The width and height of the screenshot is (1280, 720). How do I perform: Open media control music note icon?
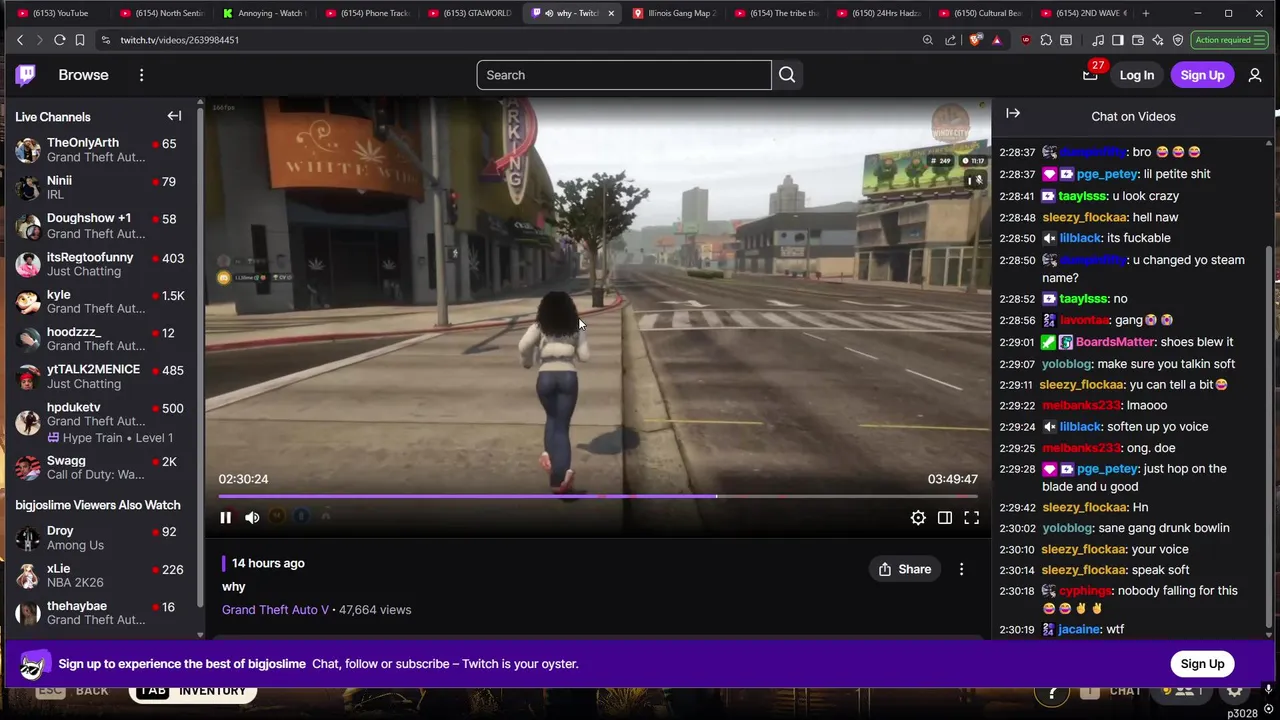1098,40
